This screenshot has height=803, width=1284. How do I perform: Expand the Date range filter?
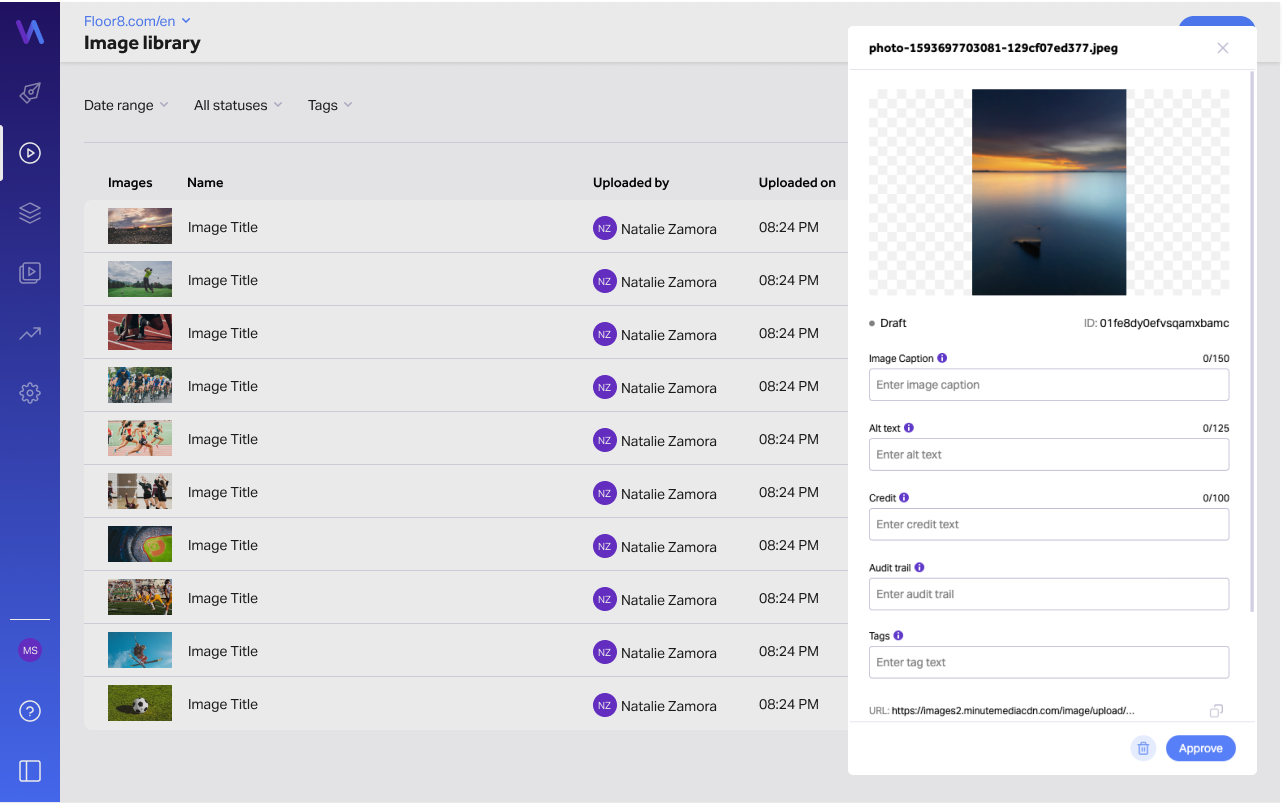pyautogui.click(x=126, y=105)
